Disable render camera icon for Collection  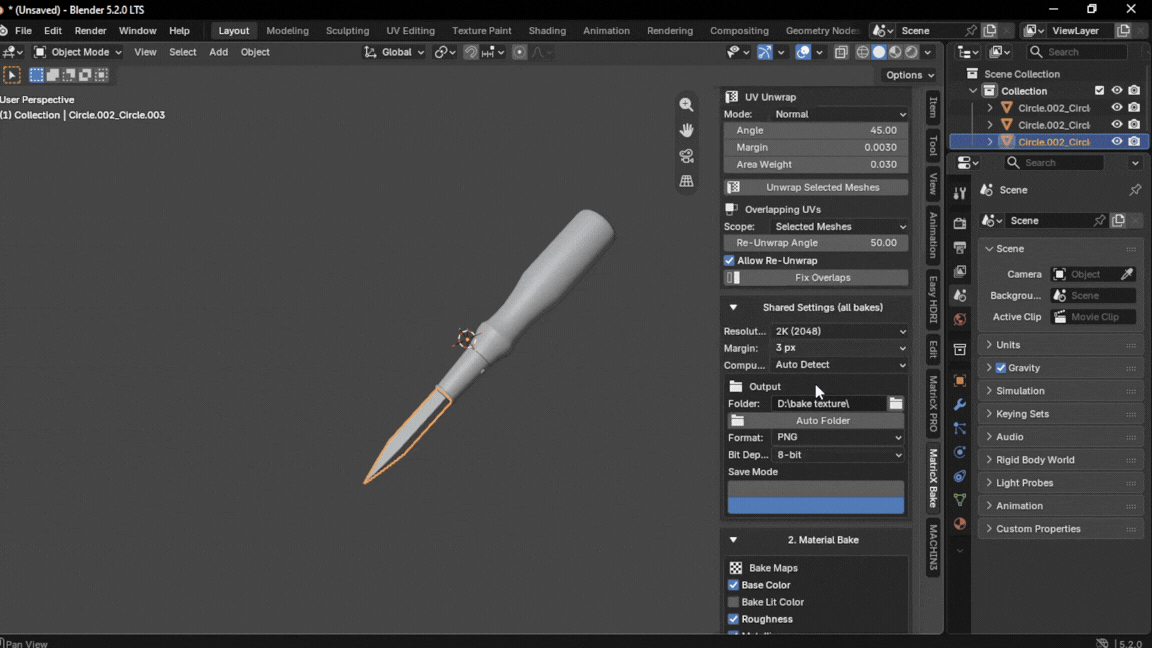[x=1134, y=91]
